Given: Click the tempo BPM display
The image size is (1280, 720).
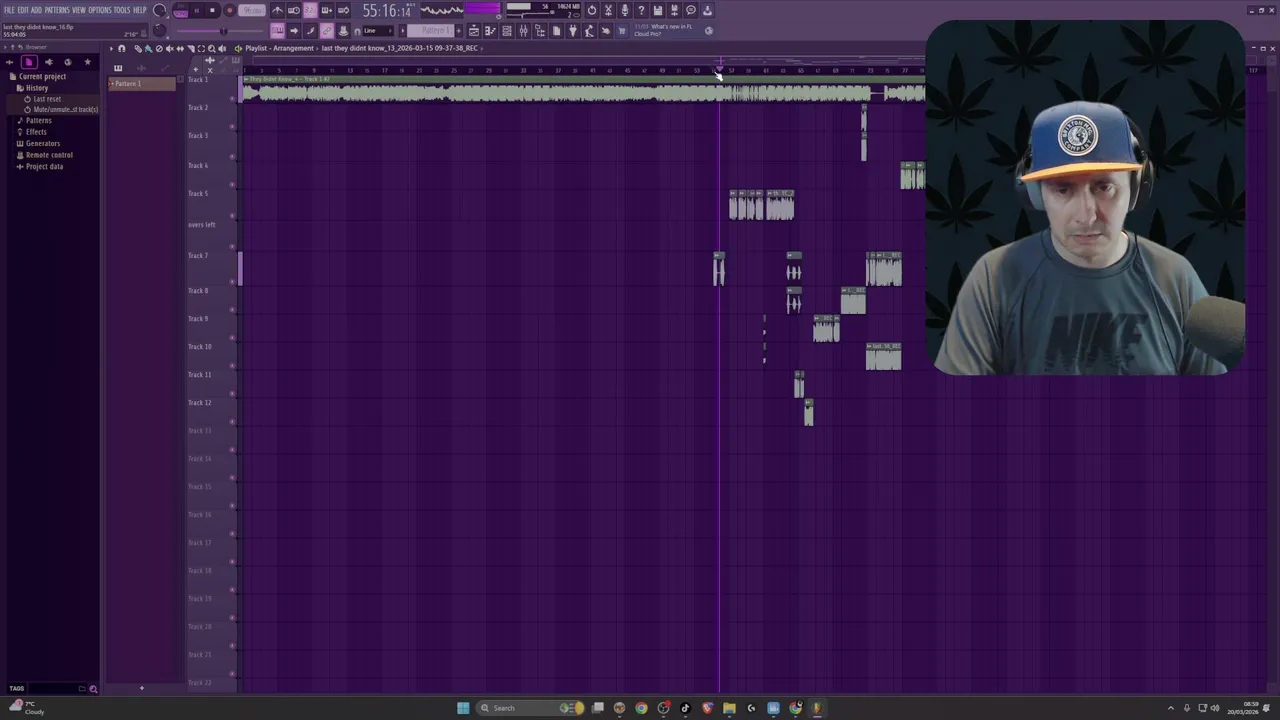Looking at the screenshot, I should tap(252, 10).
